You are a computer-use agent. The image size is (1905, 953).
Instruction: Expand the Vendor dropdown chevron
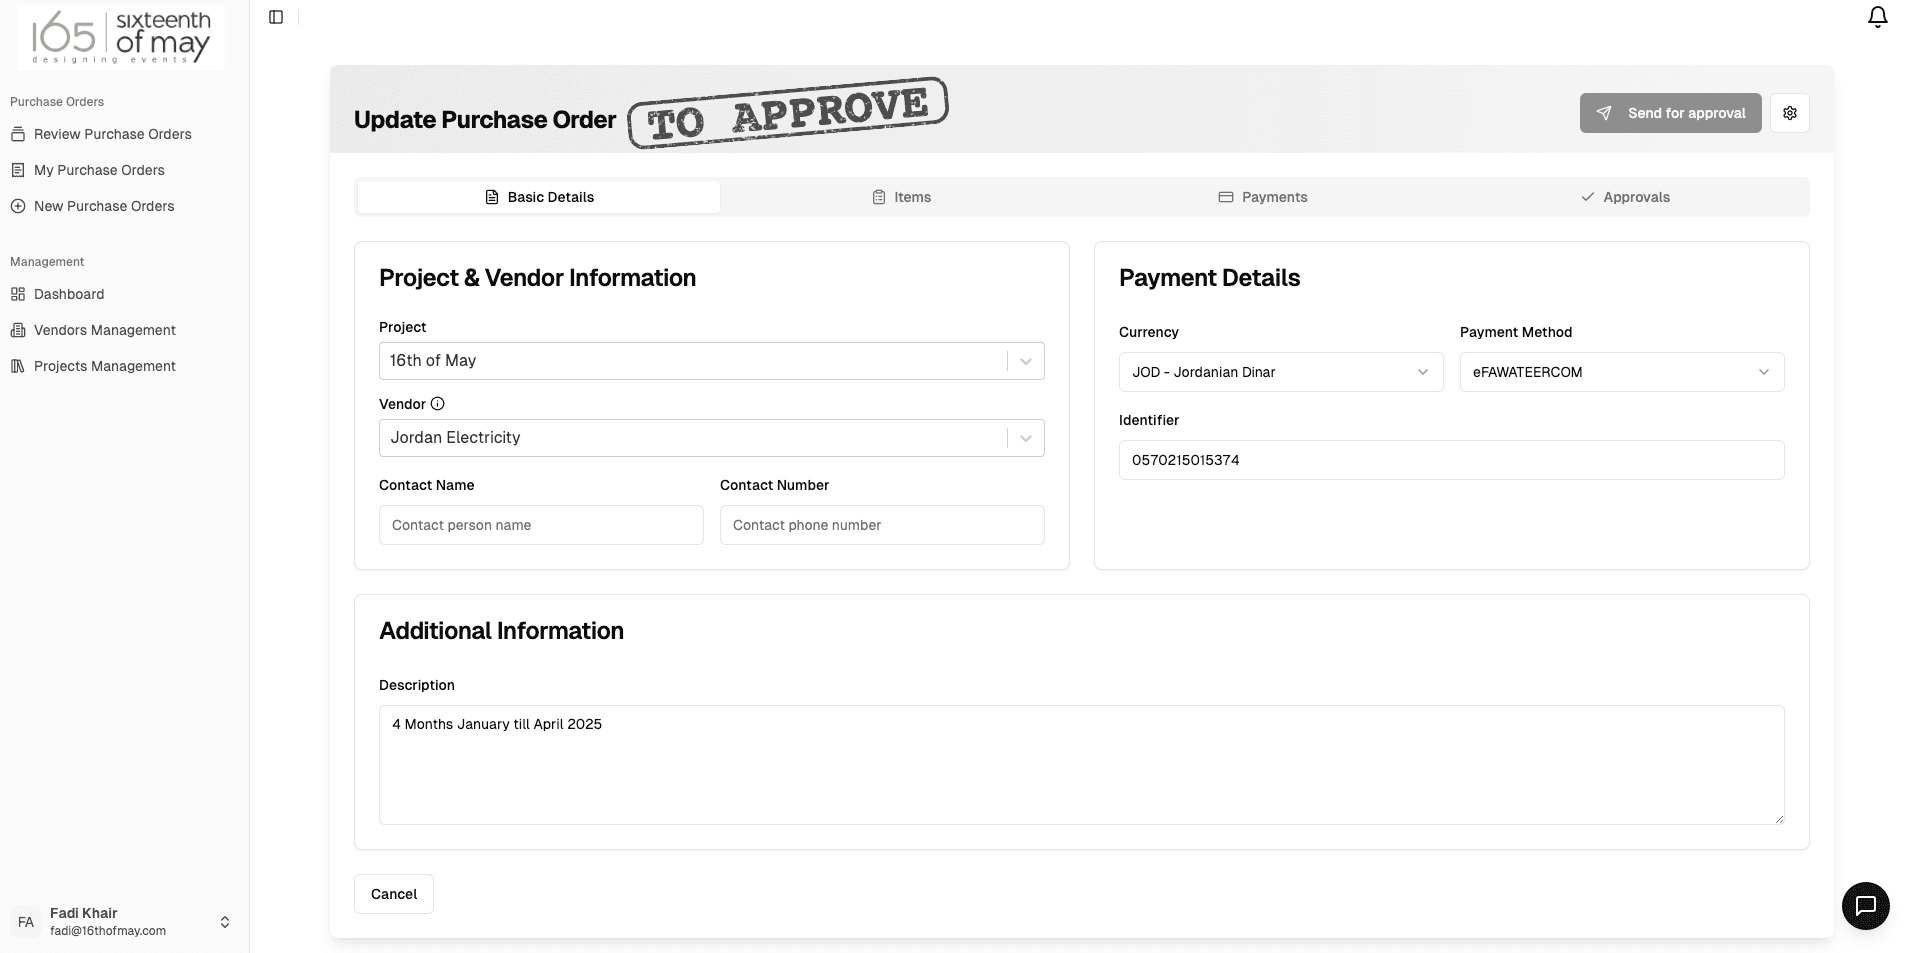click(1025, 438)
